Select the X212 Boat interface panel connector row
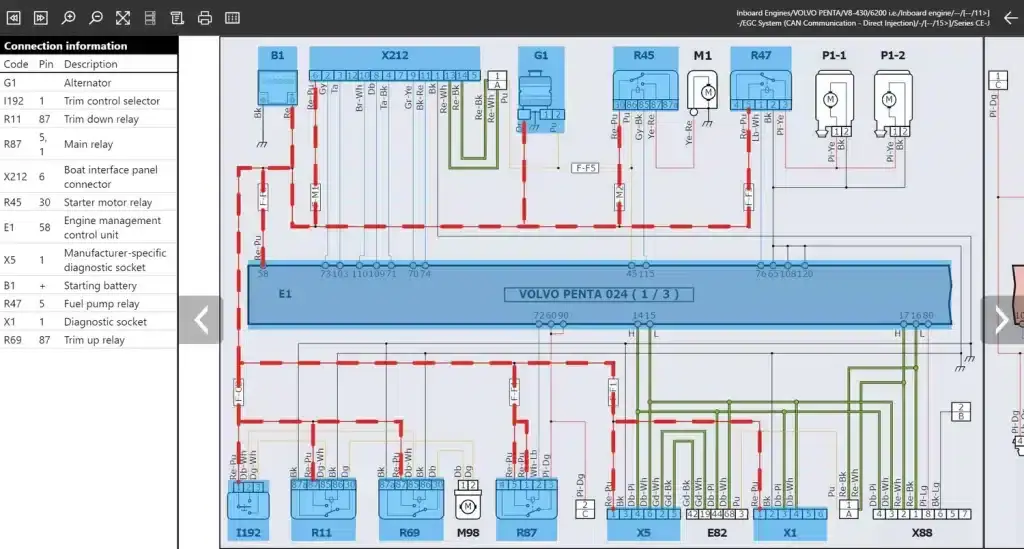The width and height of the screenshot is (1024, 549). coord(88,177)
